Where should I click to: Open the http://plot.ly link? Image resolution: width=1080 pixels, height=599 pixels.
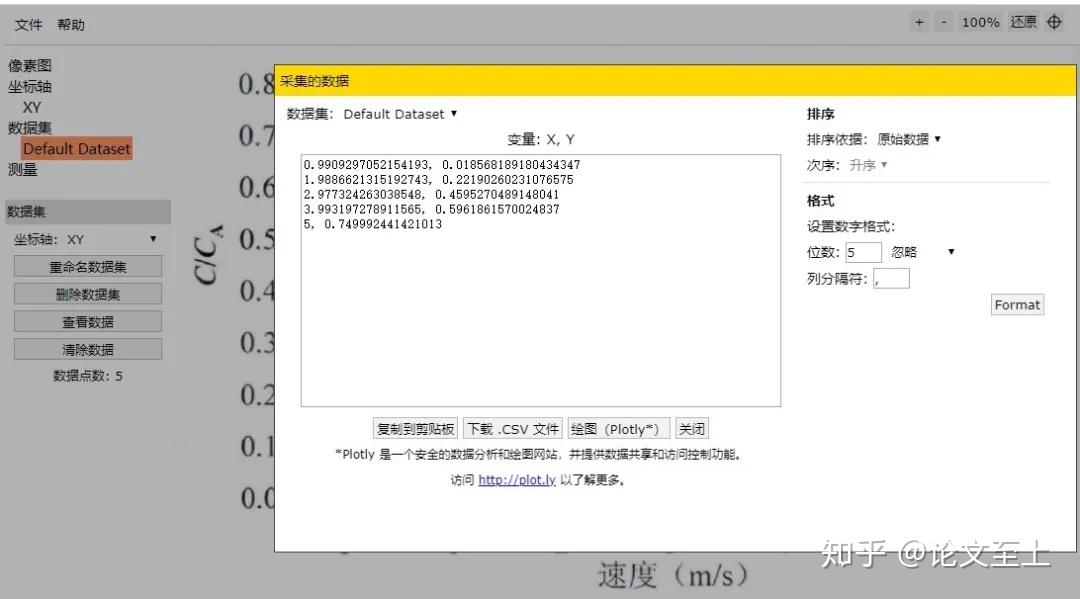[516, 479]
